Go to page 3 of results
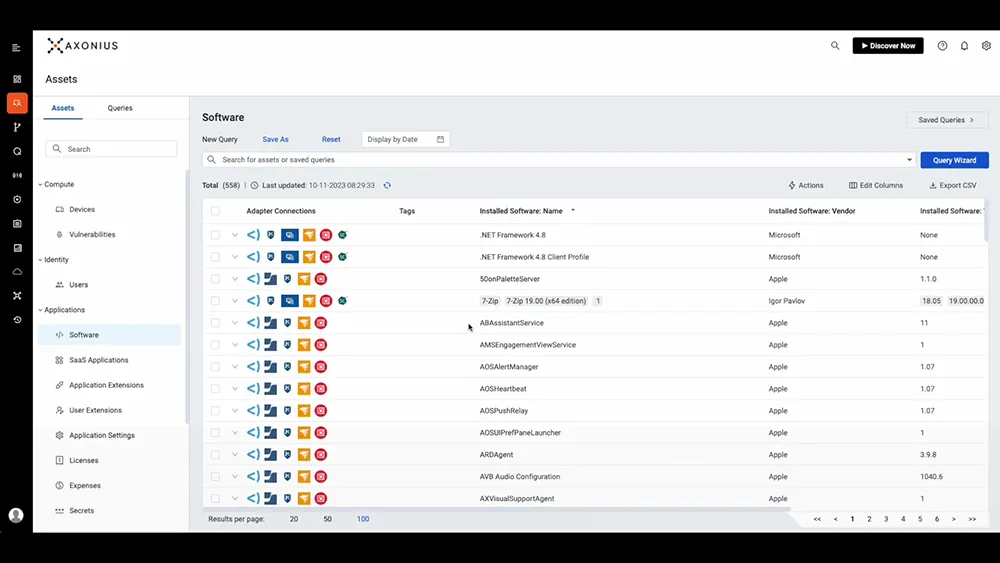The image size is (1000, 563). pos(886,519)
